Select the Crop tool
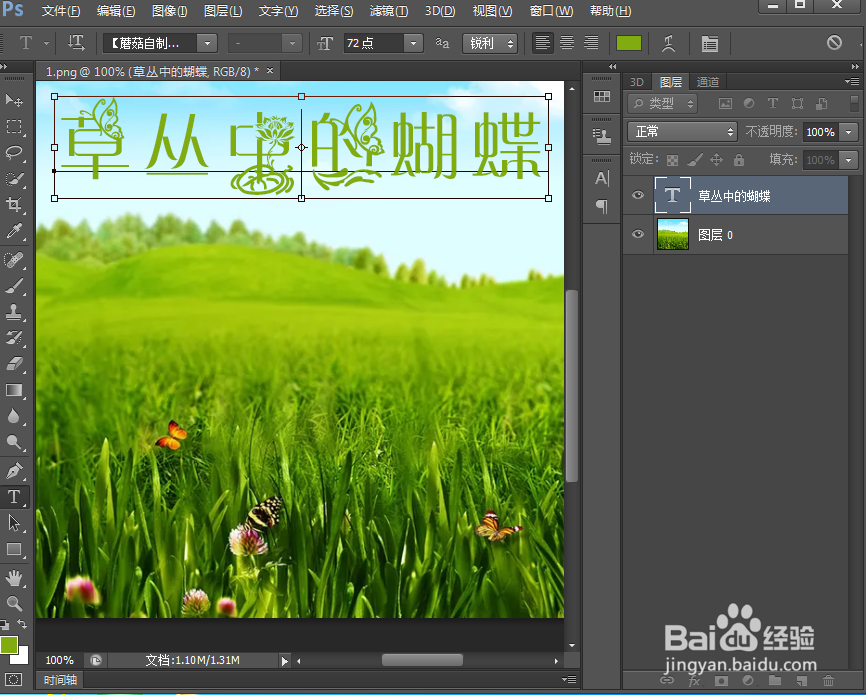Image resolution: width=866 pixels, height=695 pixels. click(x=14, y=205)
